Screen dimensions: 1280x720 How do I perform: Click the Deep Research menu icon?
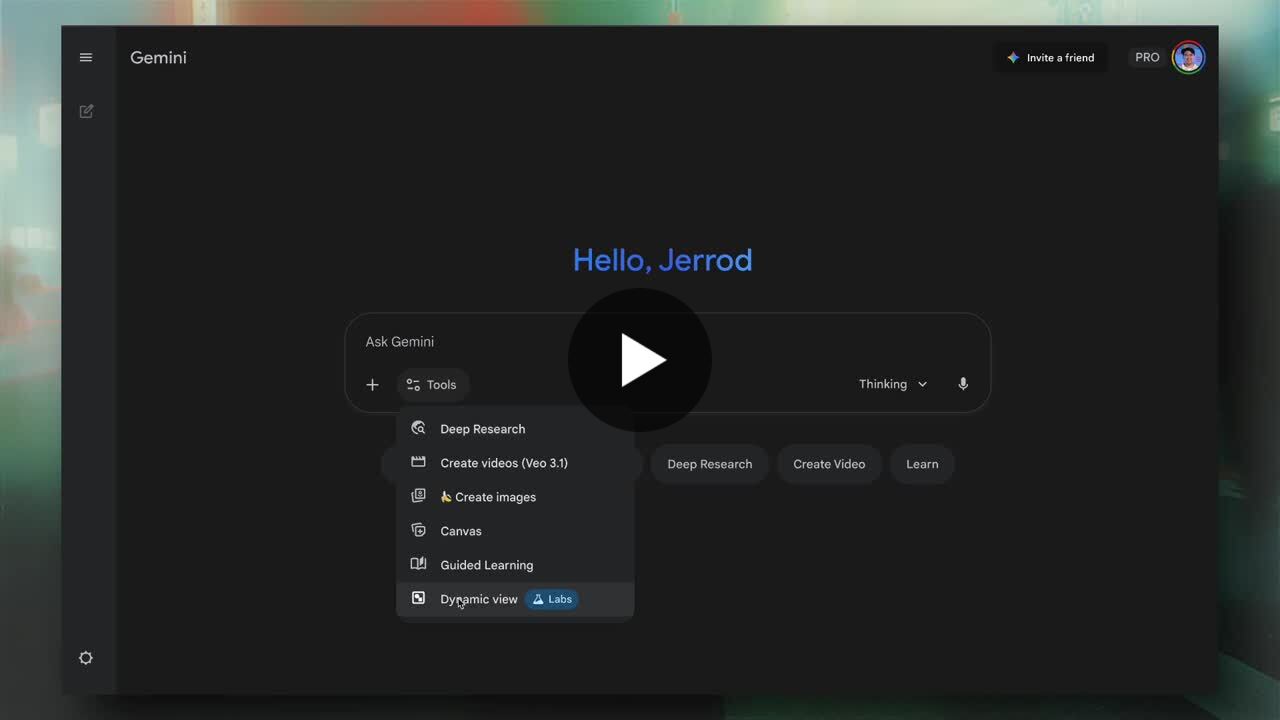coord(419,428)
